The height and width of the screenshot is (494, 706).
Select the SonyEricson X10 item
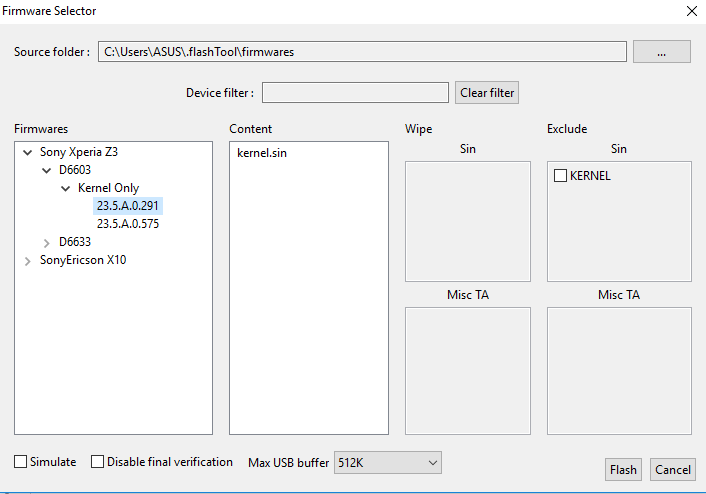coord(83,260)
